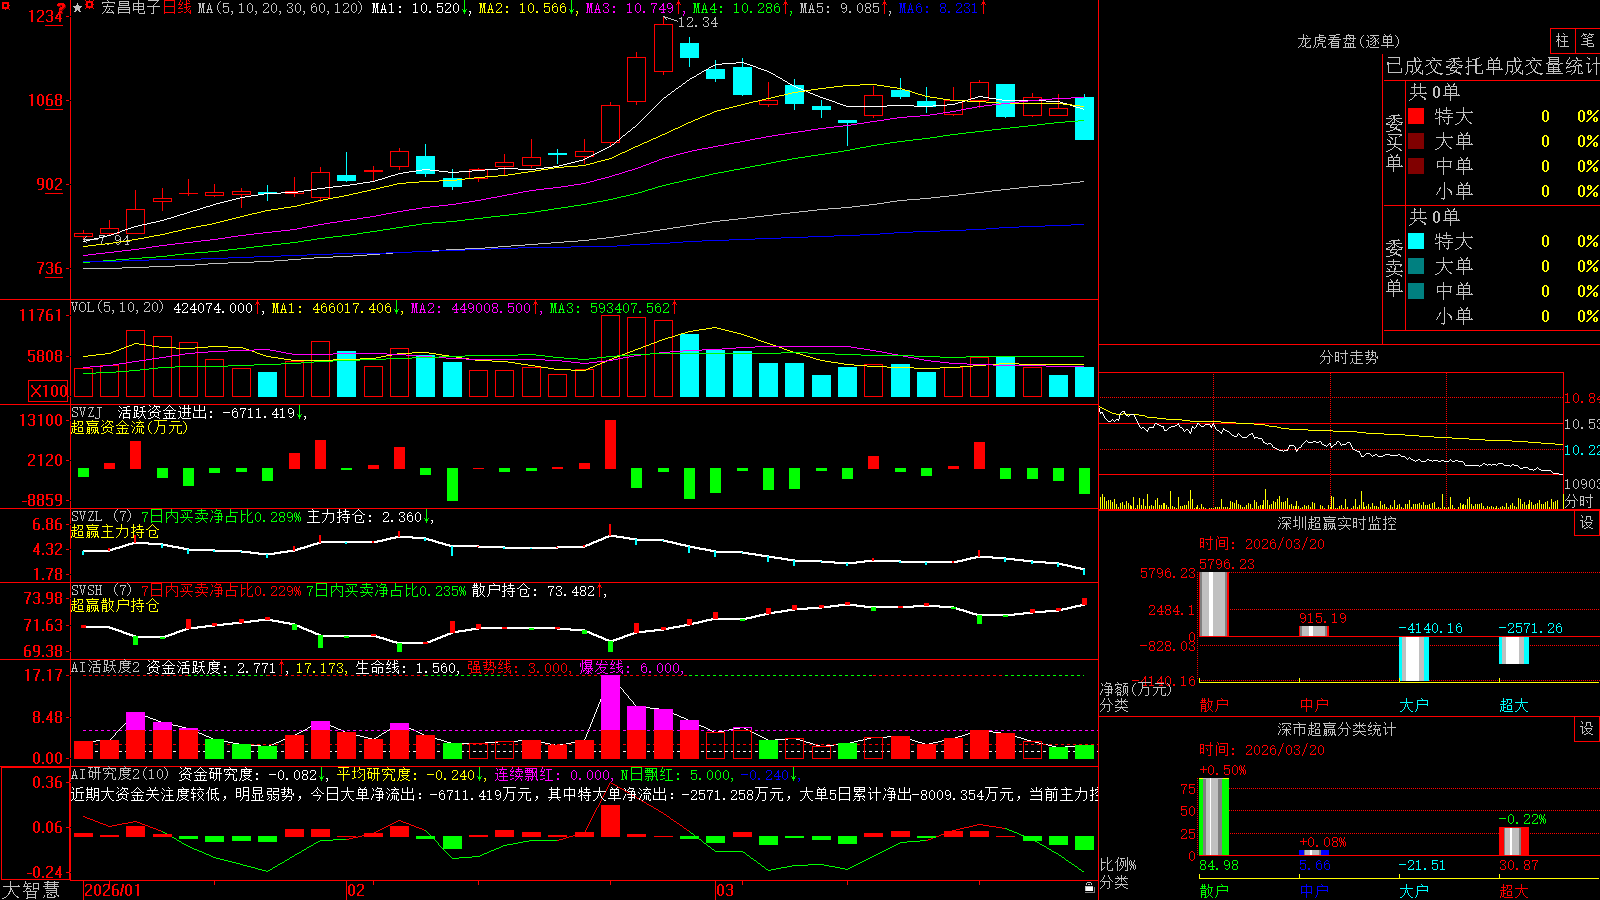Click the 净额(万元) axis label
The width and height of the screenshot is (1600, 900).
coord(1135,689)
